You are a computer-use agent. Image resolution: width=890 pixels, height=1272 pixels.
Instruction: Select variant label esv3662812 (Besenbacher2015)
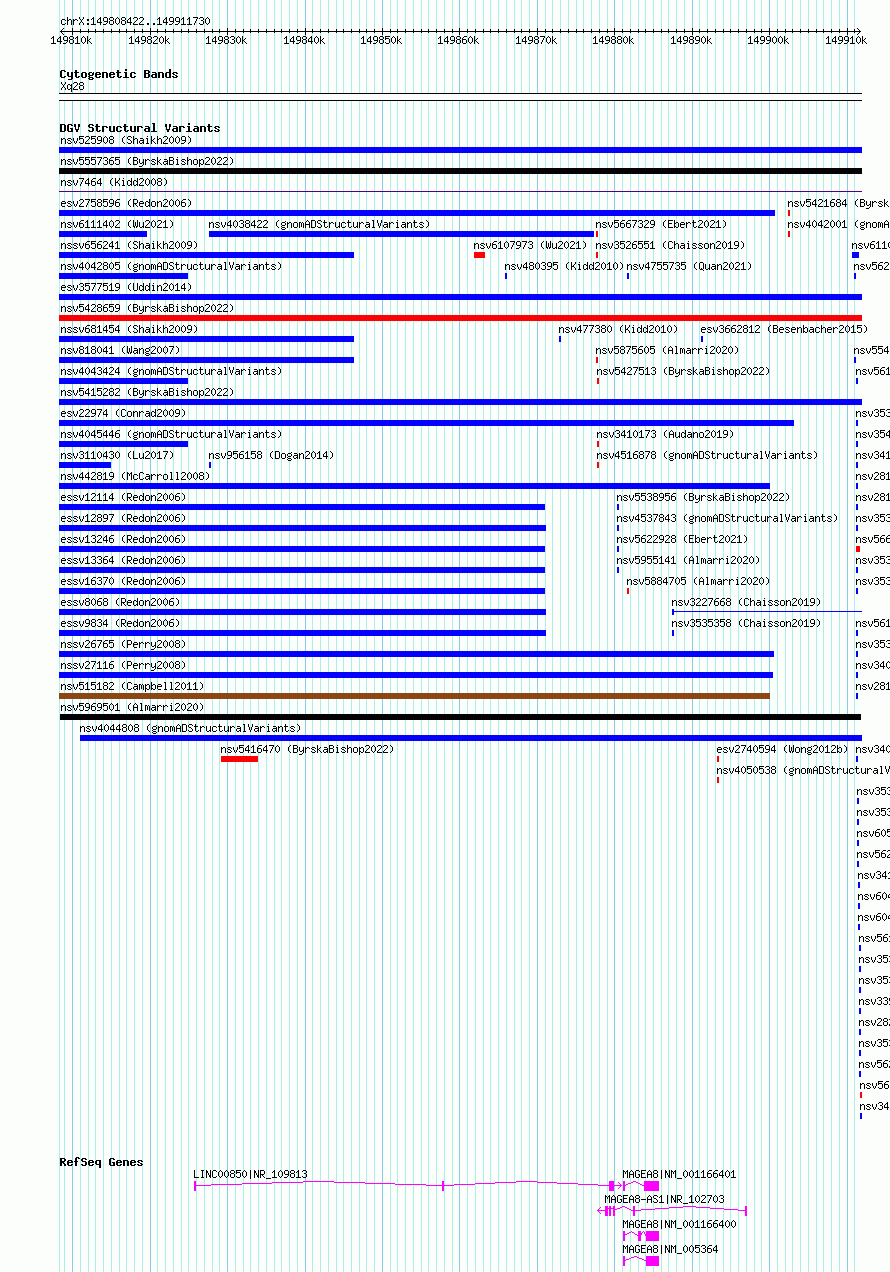point(784,329)
